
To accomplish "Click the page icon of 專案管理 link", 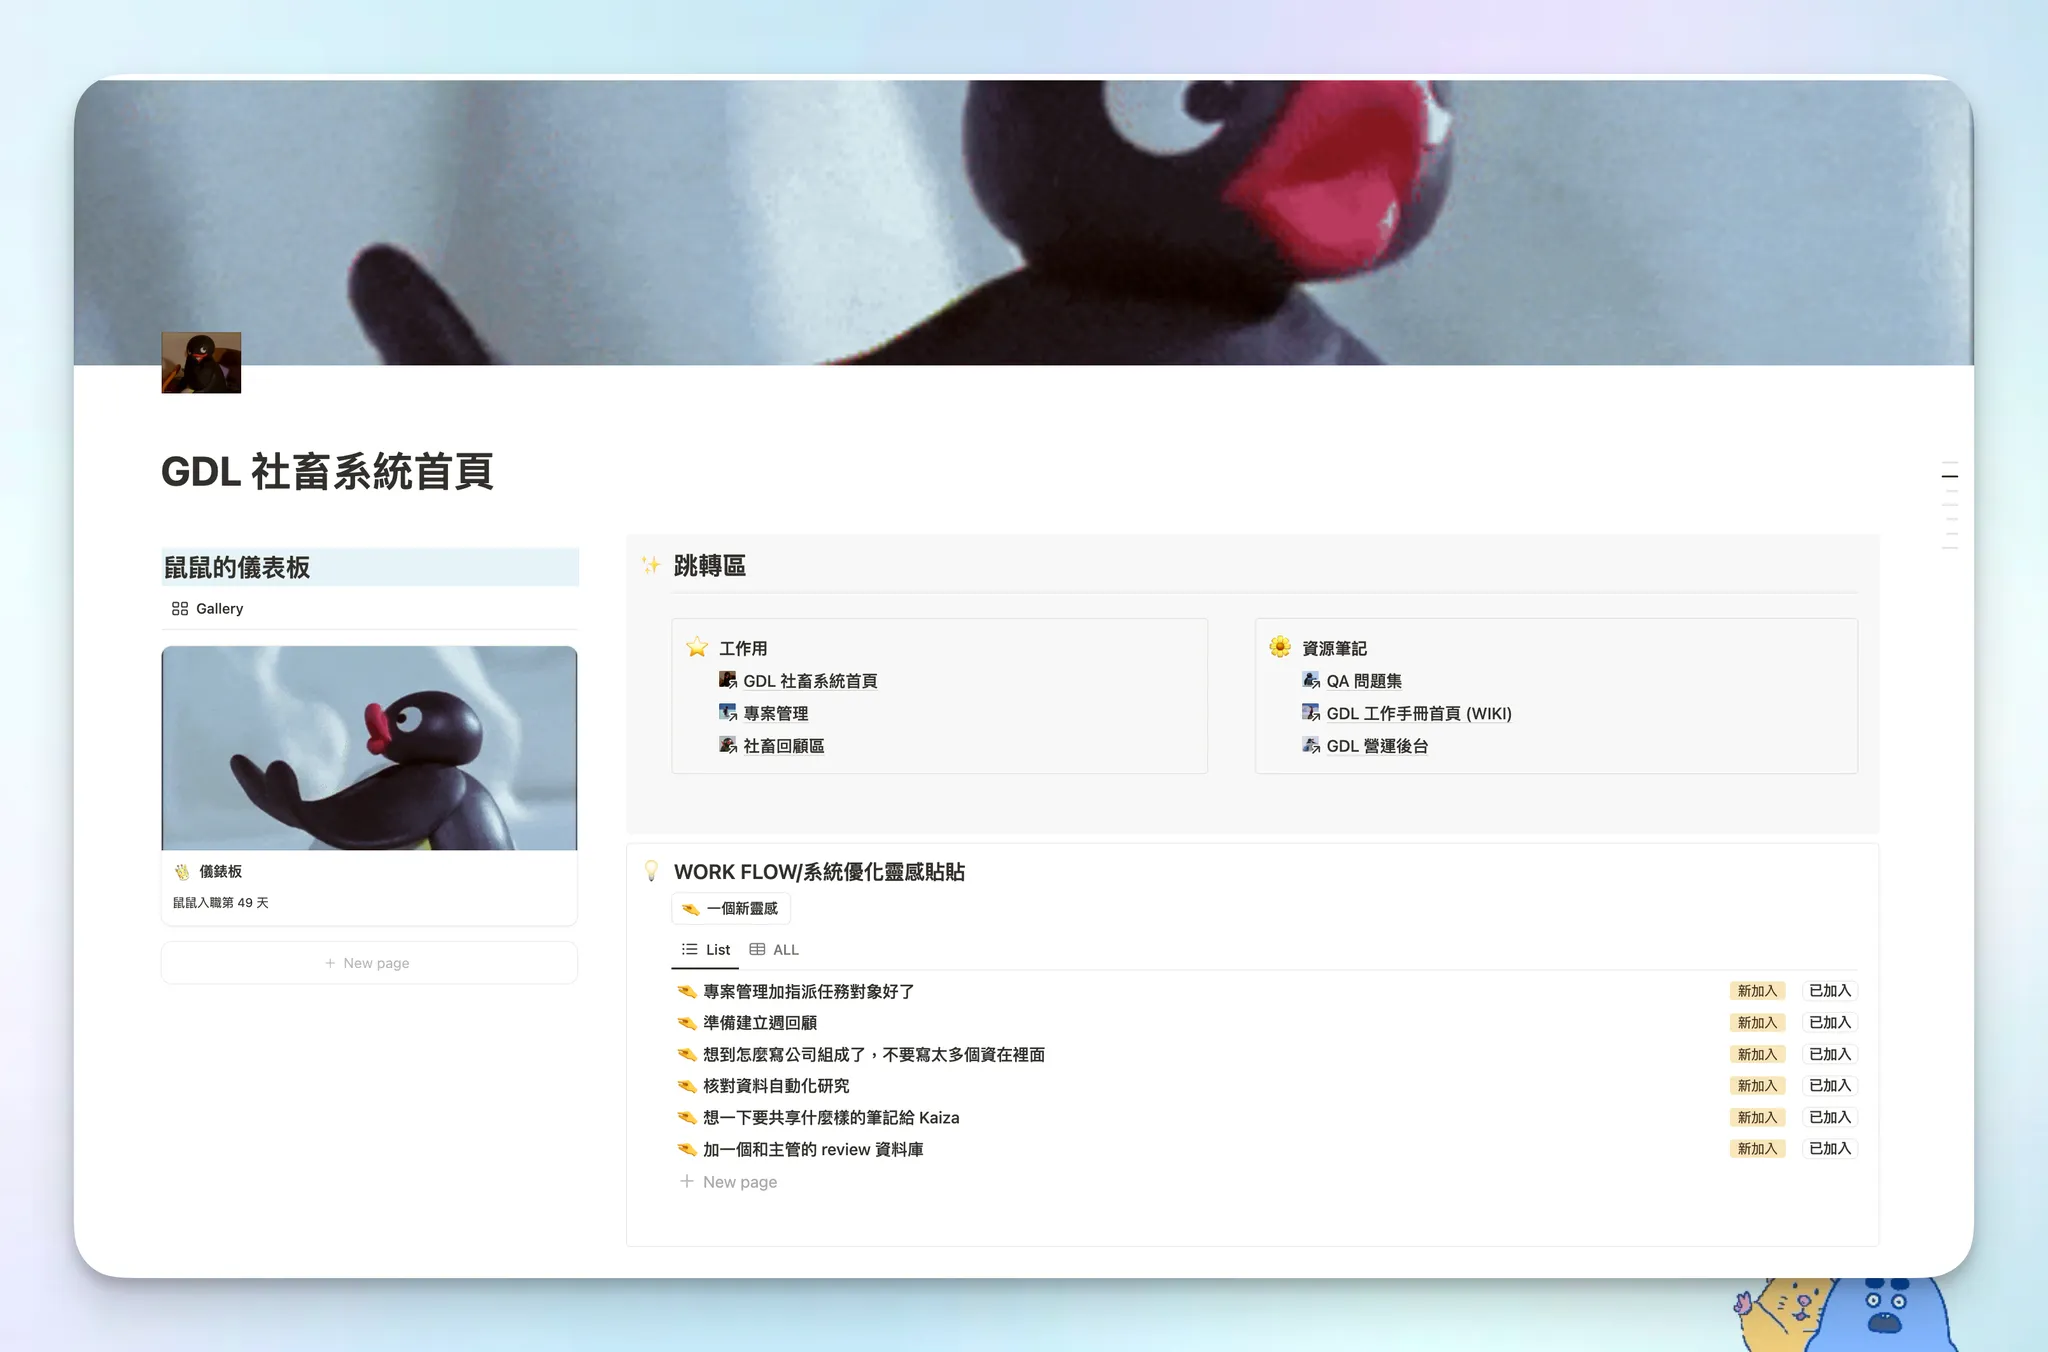I will click(x=728, y=712).
